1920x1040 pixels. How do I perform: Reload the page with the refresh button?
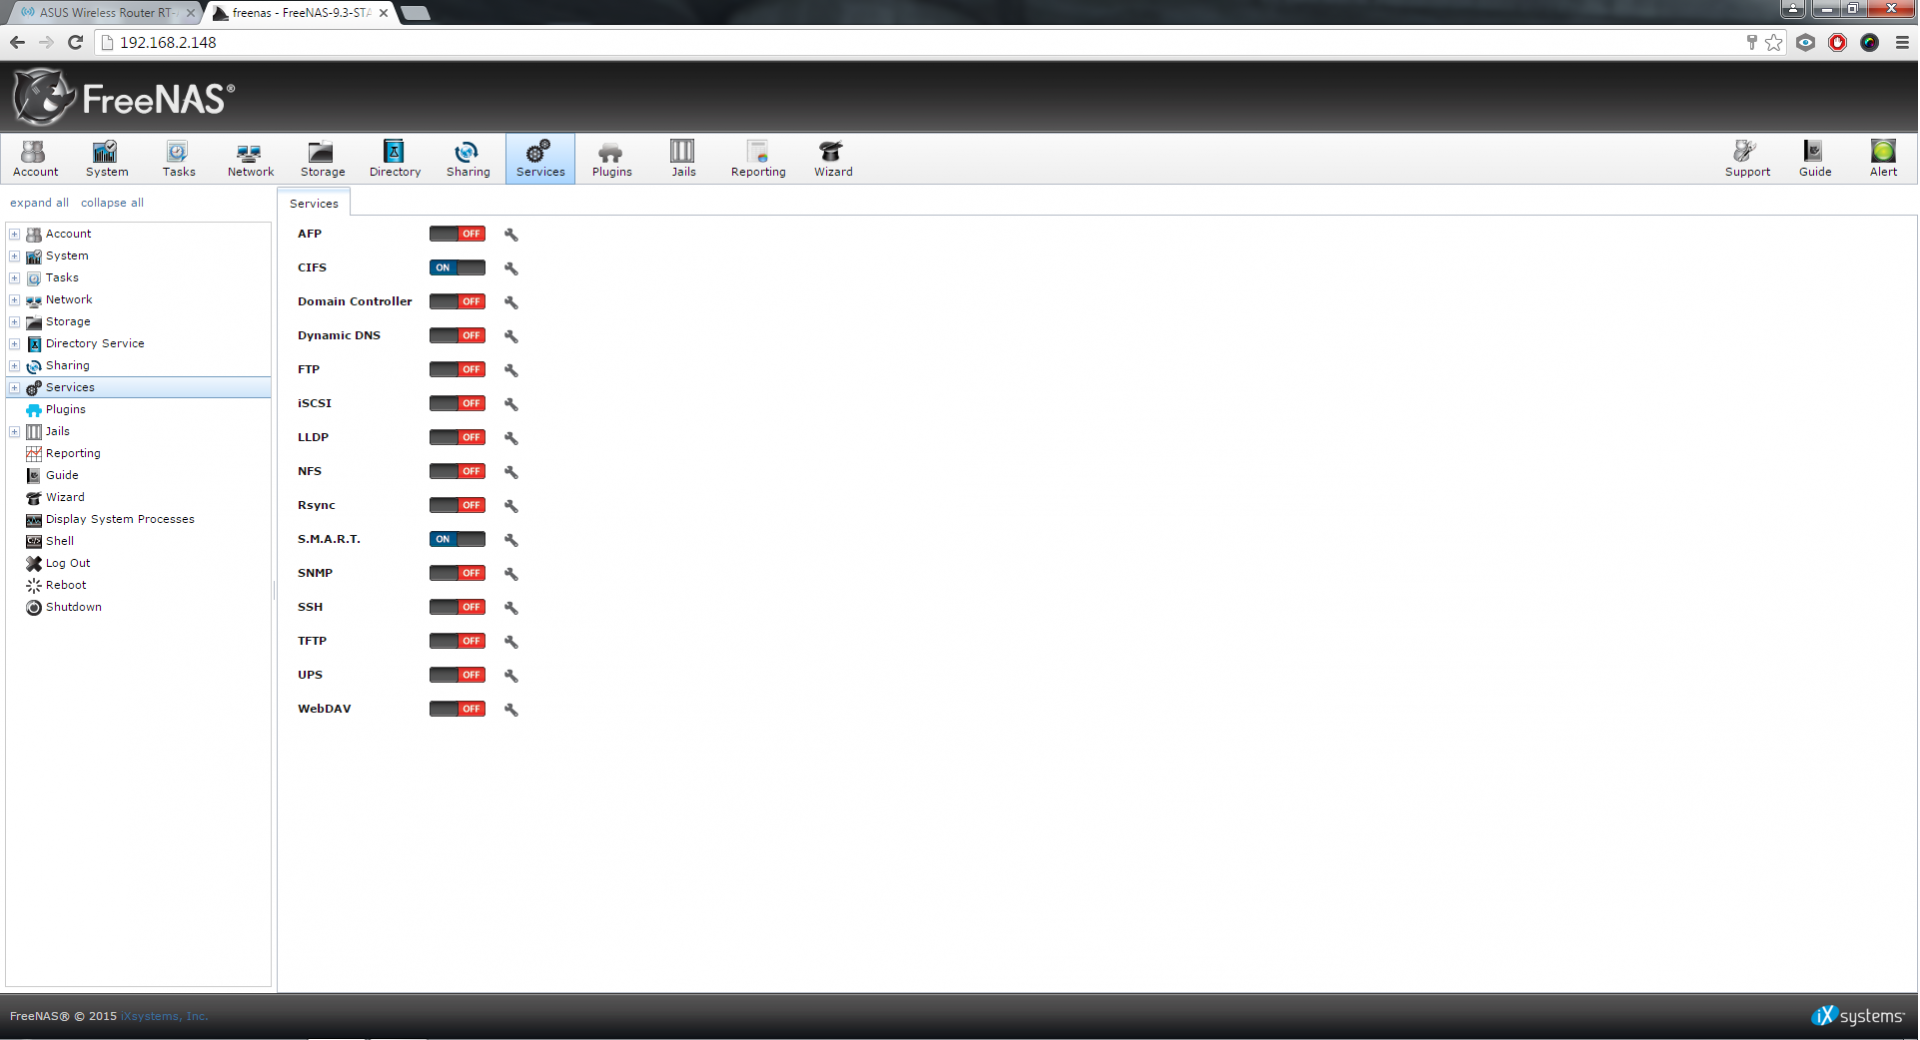click(75, 42)
